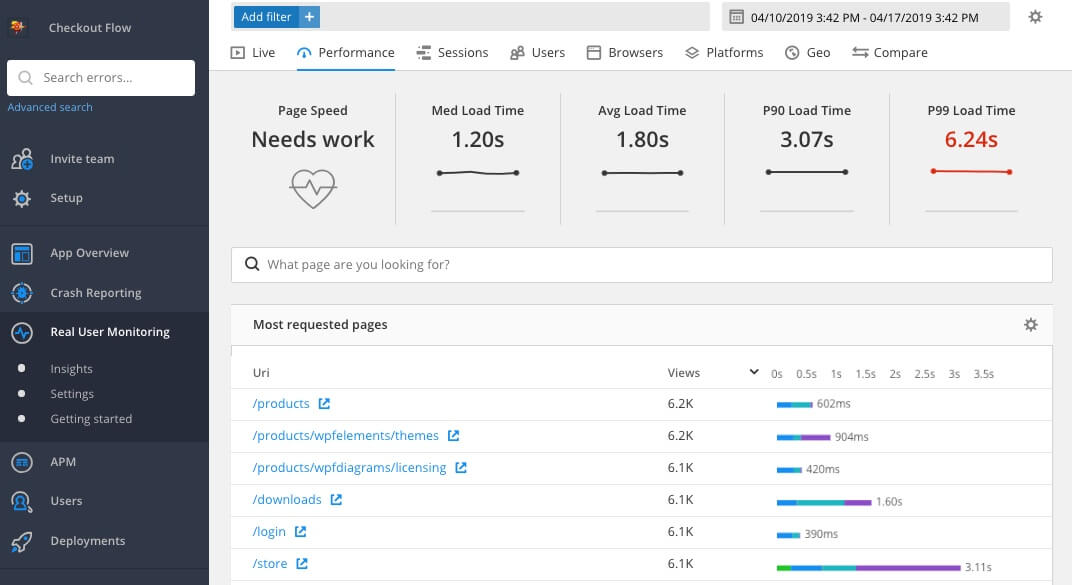This screenshot has width=1072, height=585.
Task: Click the 6.2K views value for /products
Action: tap(680, 404)
